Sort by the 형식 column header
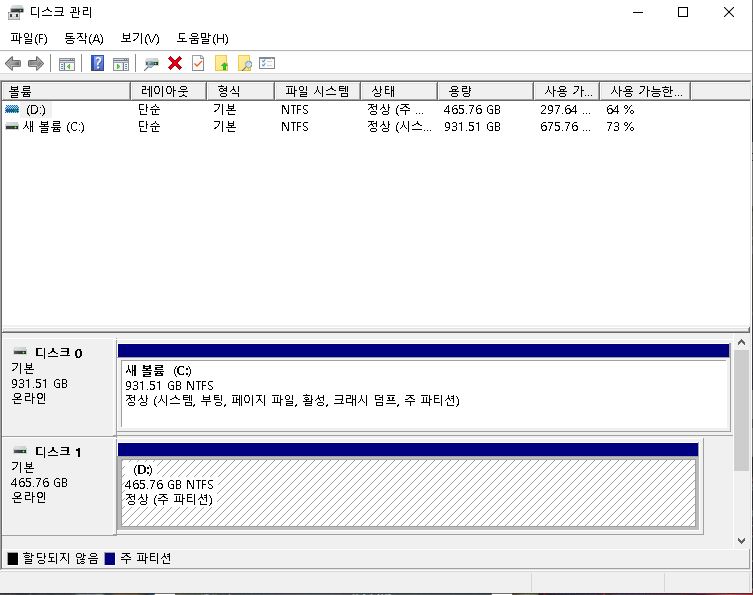 (240, 91)
